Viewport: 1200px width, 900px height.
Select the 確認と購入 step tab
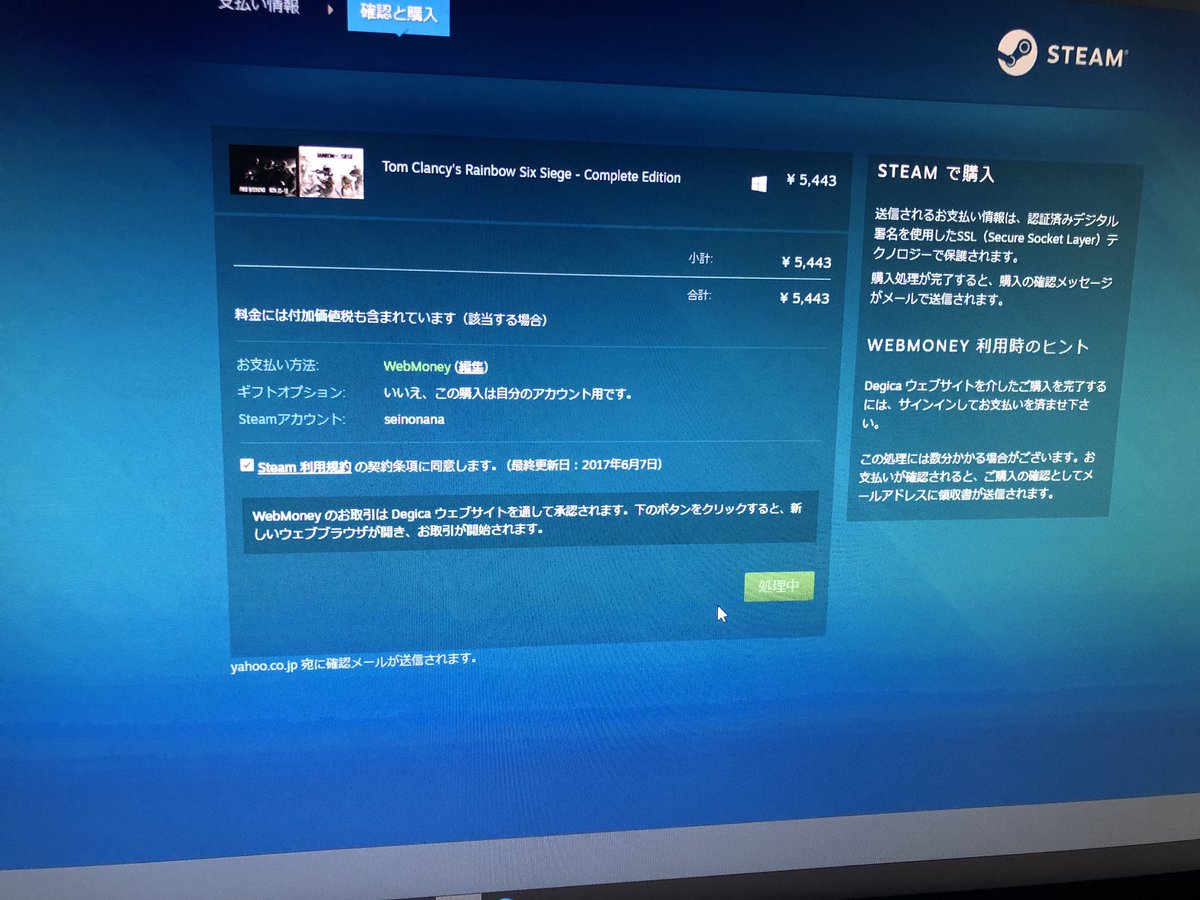pyautogui.click(x=398, y=15)
